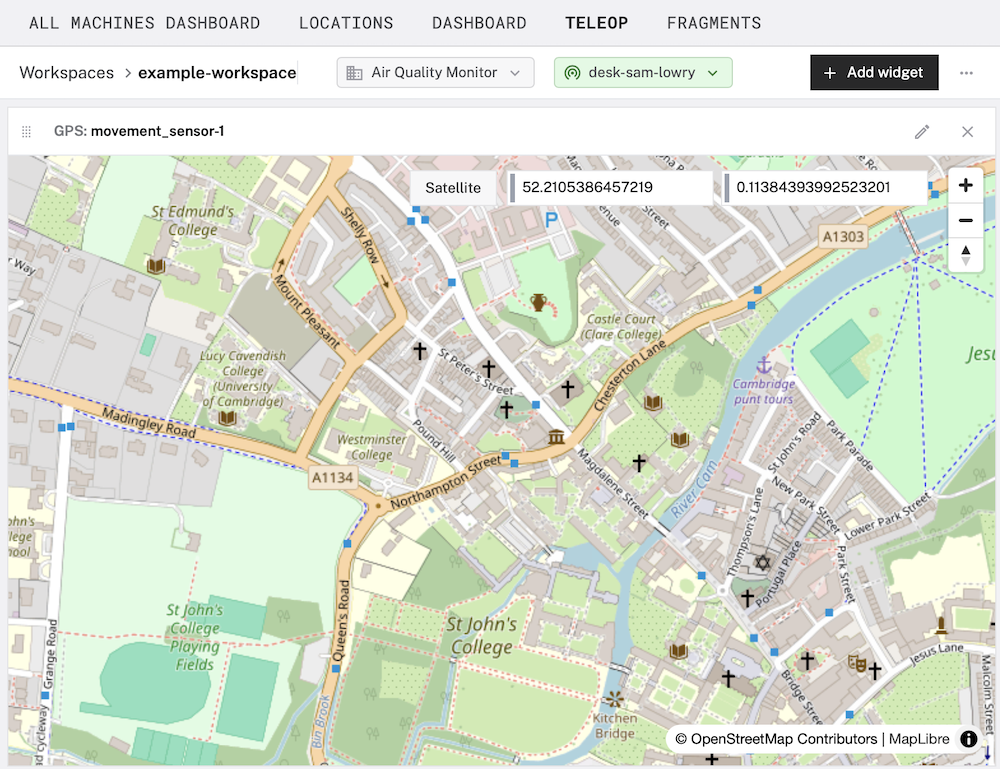The image size is (1000, 769).
Task: Grab the GPS widget drag handle dots
Action: (x=26, y=131)
